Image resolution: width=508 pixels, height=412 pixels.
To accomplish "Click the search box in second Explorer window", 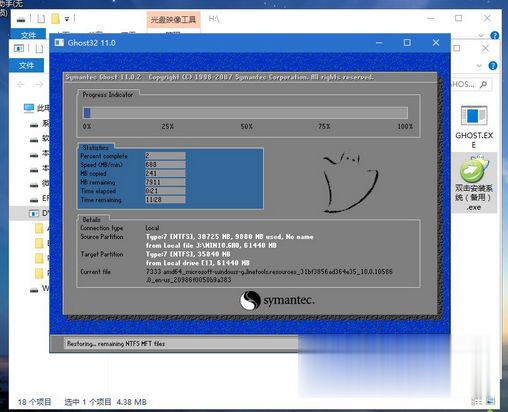I will click(x=471, y=85).
